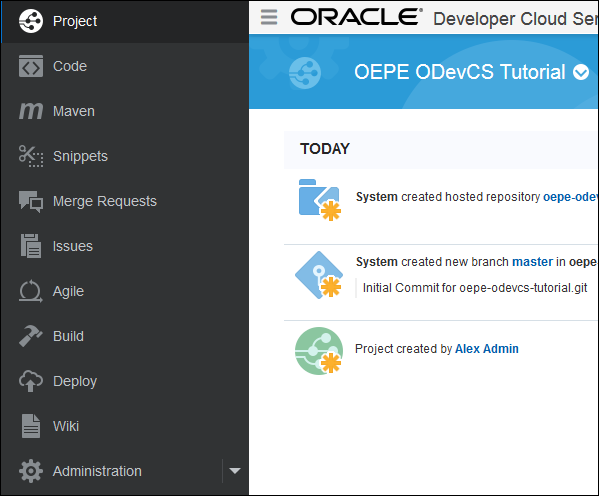The height and width of the screenshot is (496, 599).
Task: Open the Maven menu item
Action: [x=125, y=111]
